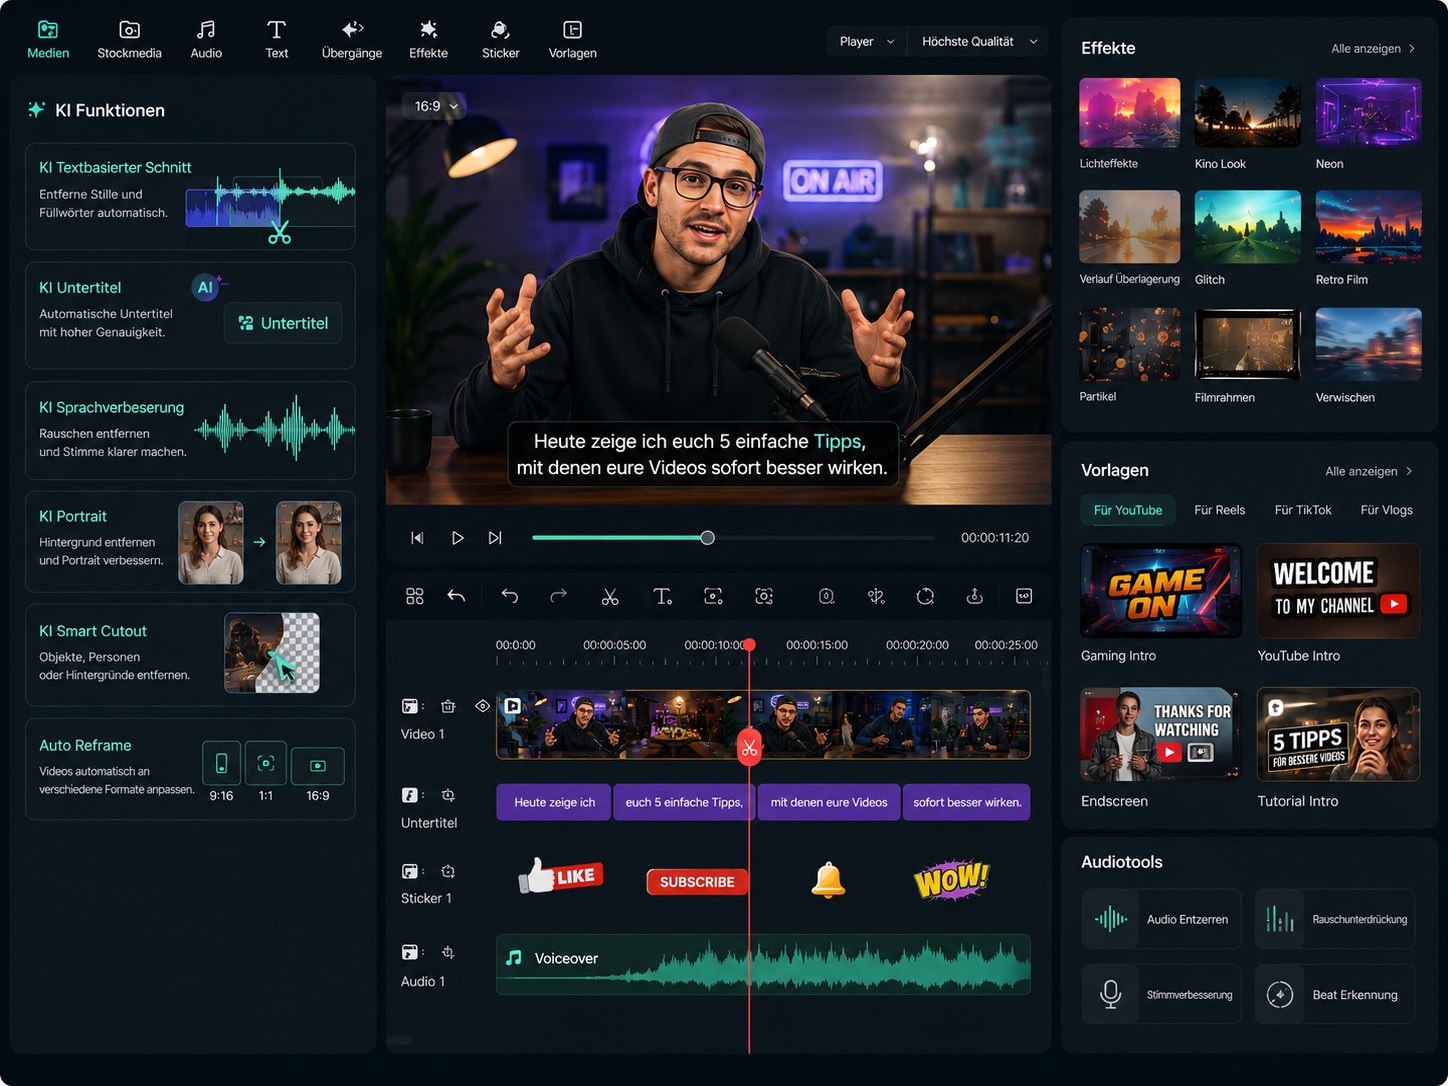The image size is (1448, 1086).
Task: Apply the Glitch effect thumbnail
Action: coord(1247,227)
